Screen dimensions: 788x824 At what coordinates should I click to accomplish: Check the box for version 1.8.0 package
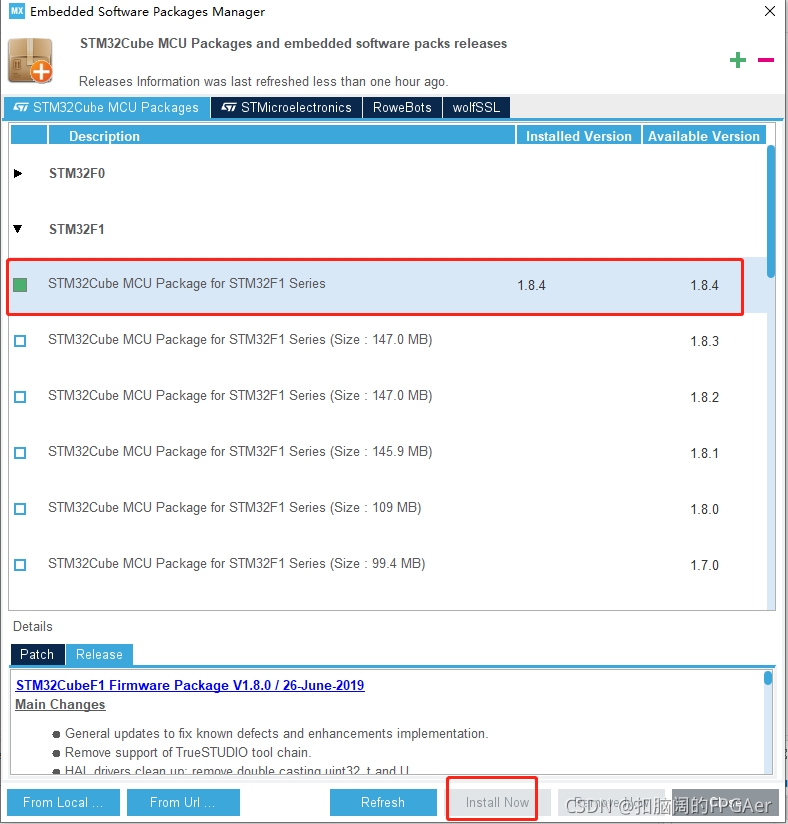click(20, 509)
